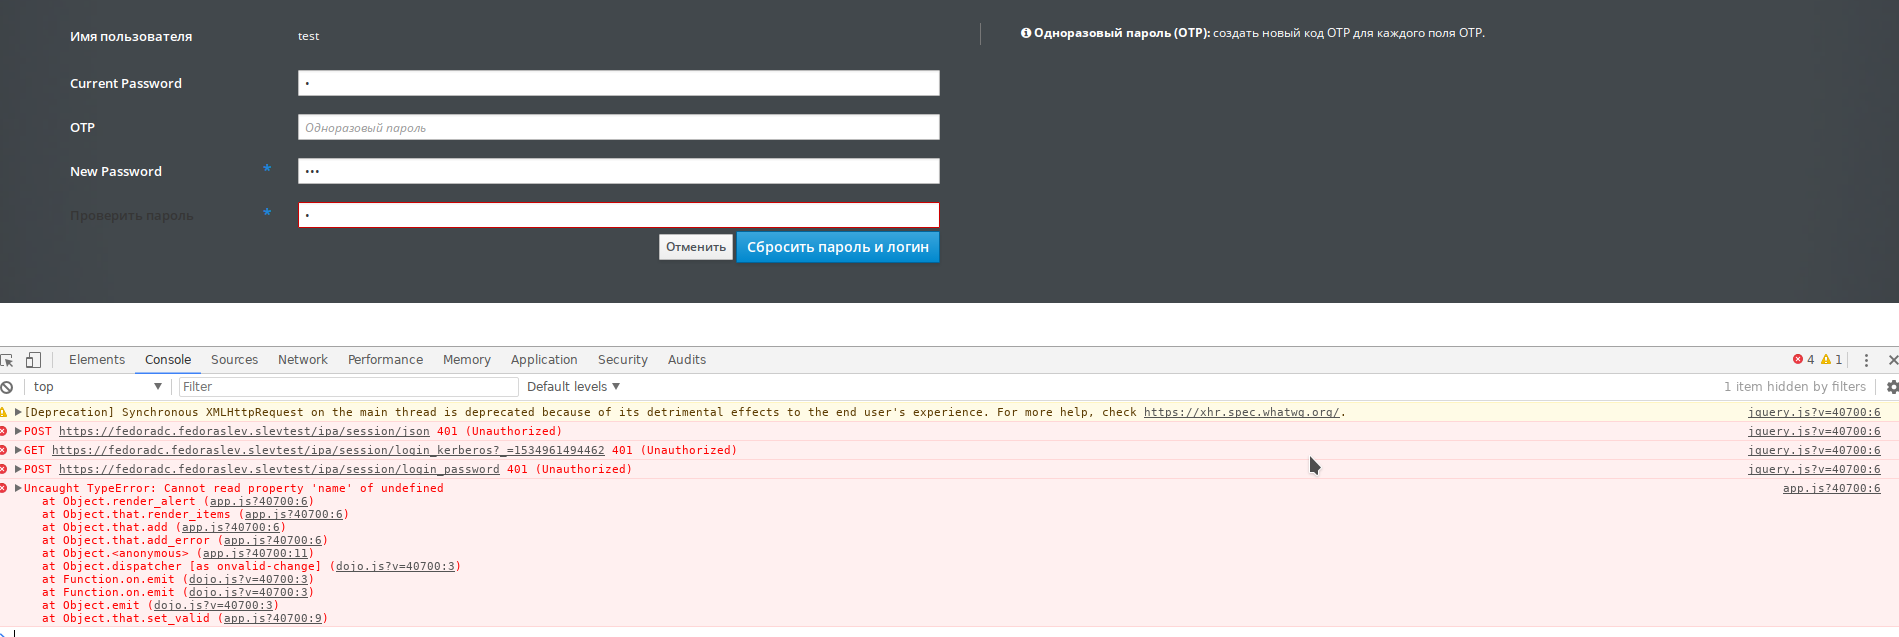Click the Отменить button
This screenshot has width=1899, height=637.
pyautogui.click(x=696, y=247)
